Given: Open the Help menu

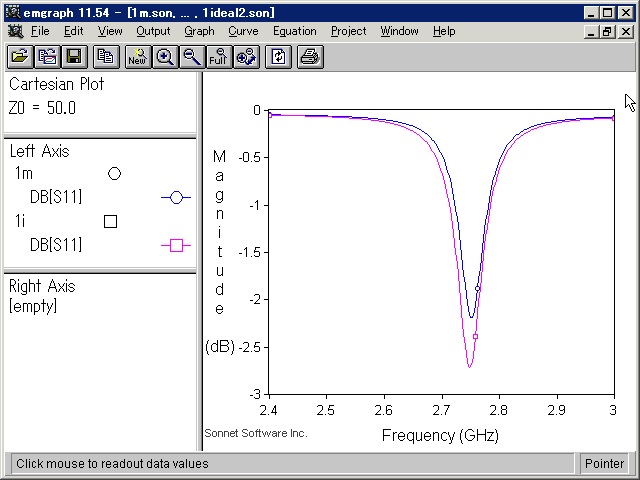Looking at the screenshot, I should point(444,31).
